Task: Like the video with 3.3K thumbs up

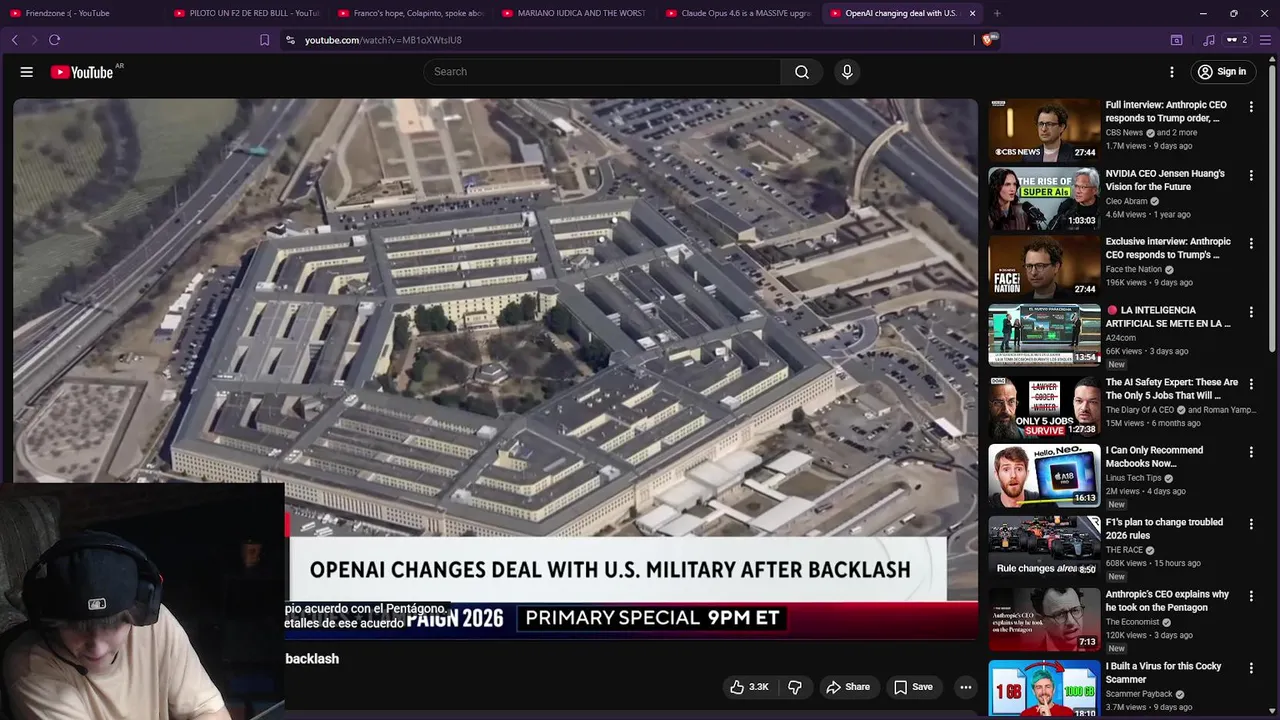Action: pyautogui.click(x=749, y=687)
